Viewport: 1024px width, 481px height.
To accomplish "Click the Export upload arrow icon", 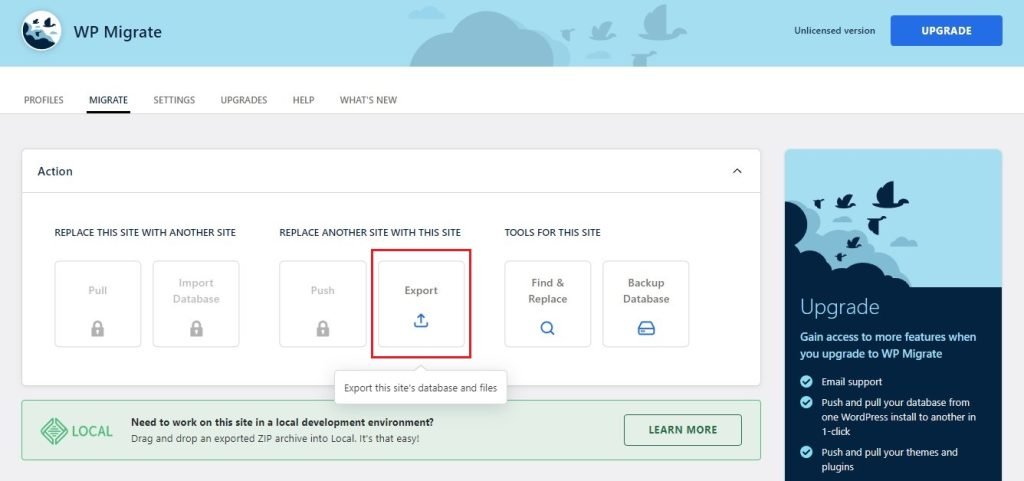I will (x=421, y=321).
